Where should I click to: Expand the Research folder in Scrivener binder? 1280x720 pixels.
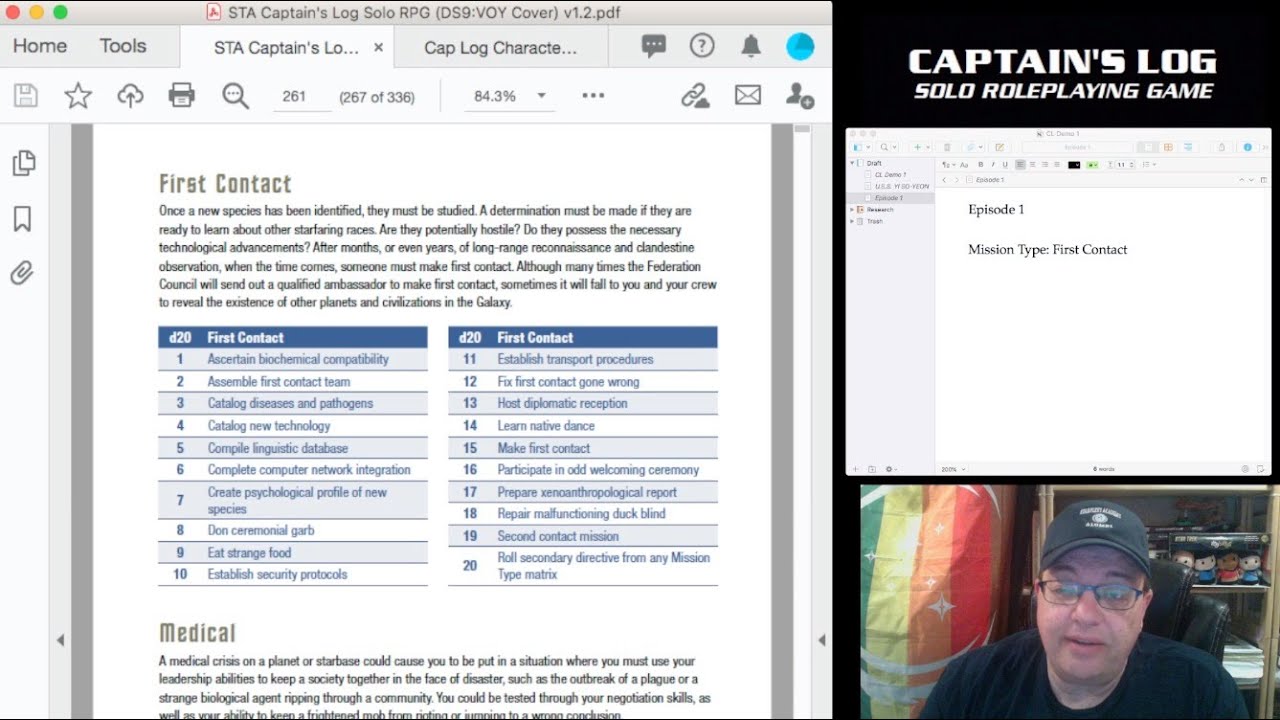pyautogui.click(x=853, y=210)
